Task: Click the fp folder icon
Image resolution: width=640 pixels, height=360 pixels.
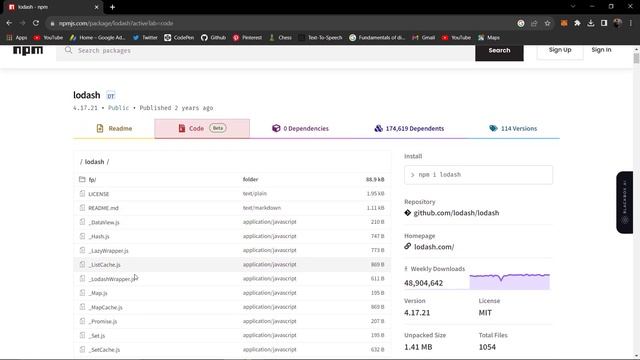Action: [x=82, y=179]
